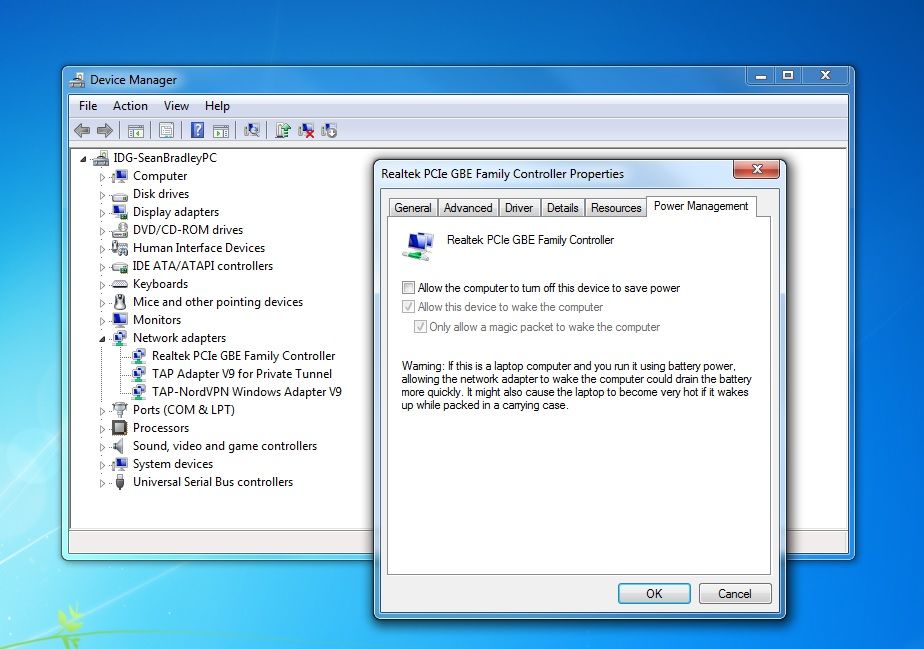This screenshot has width=924, height=649.
Task: Click the Back navigation arrow
Action: coord(82,129)
